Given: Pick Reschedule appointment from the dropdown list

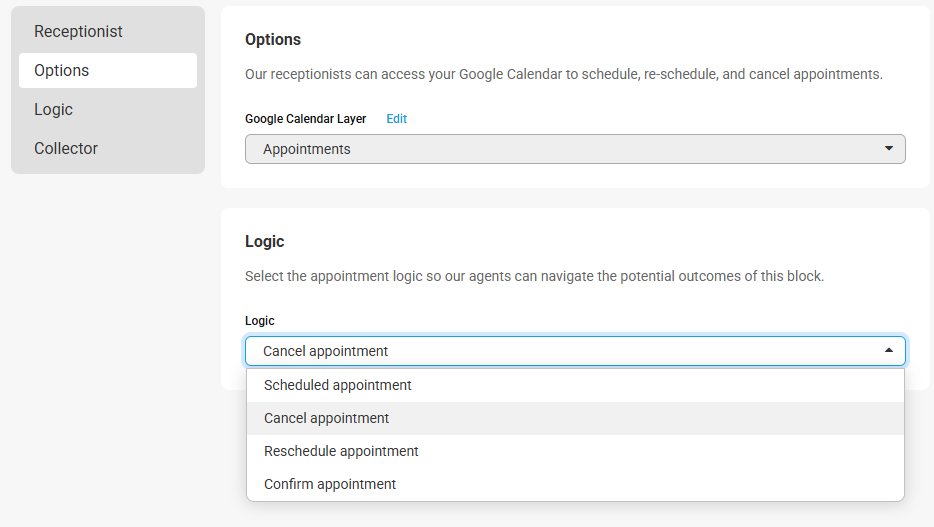Looking at the screenshot, I should [341, 451].
